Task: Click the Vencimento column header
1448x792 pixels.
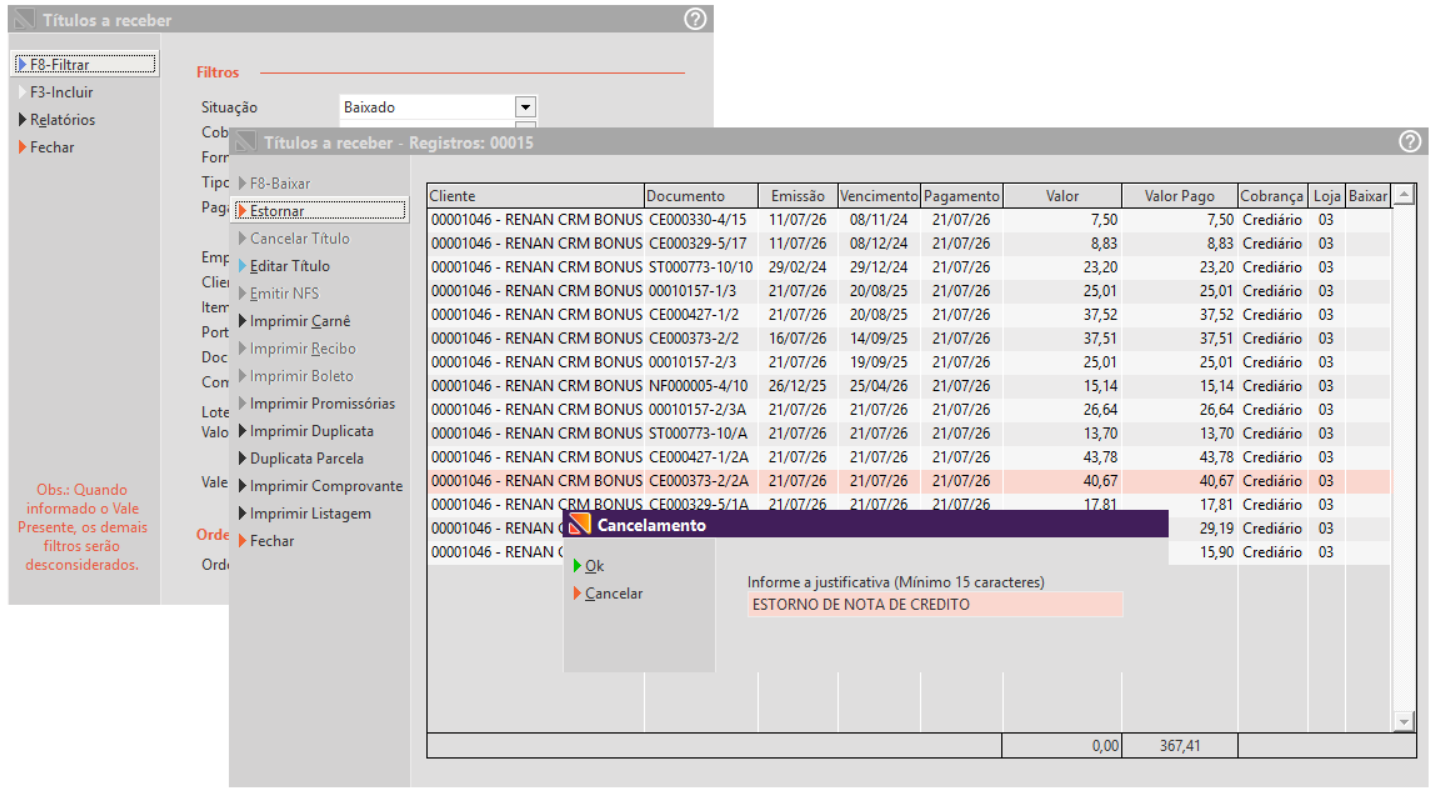Action: [878, 196]
